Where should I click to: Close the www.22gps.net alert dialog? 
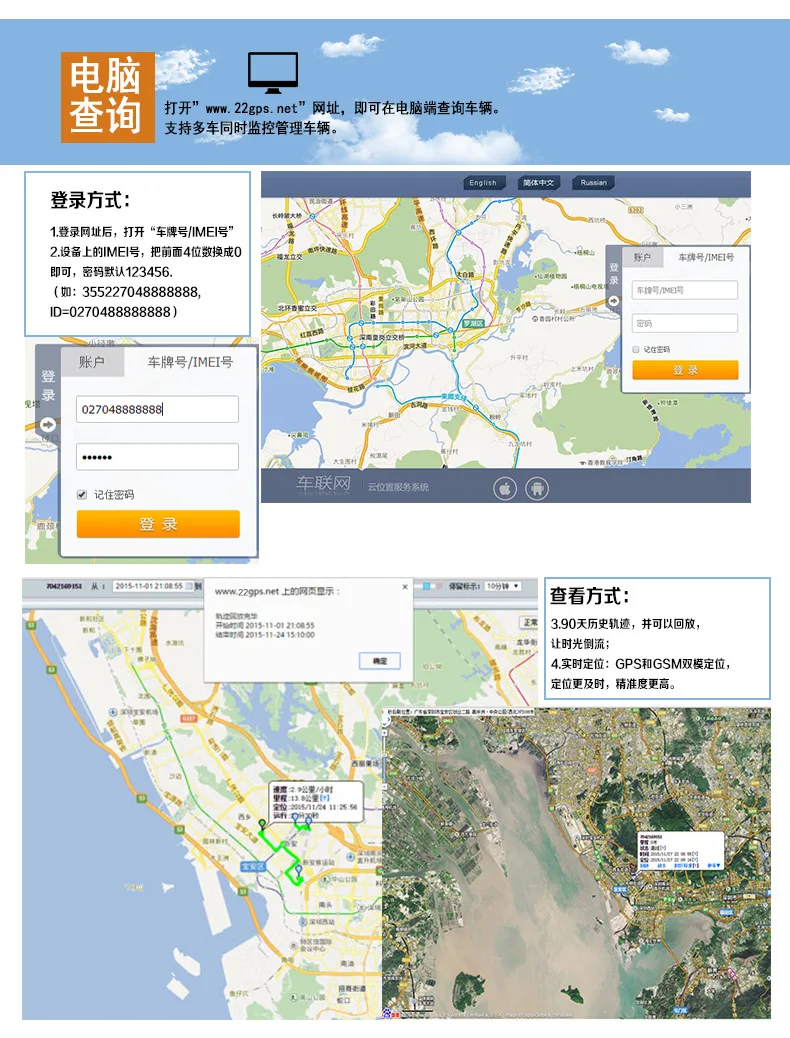(405, 587)
